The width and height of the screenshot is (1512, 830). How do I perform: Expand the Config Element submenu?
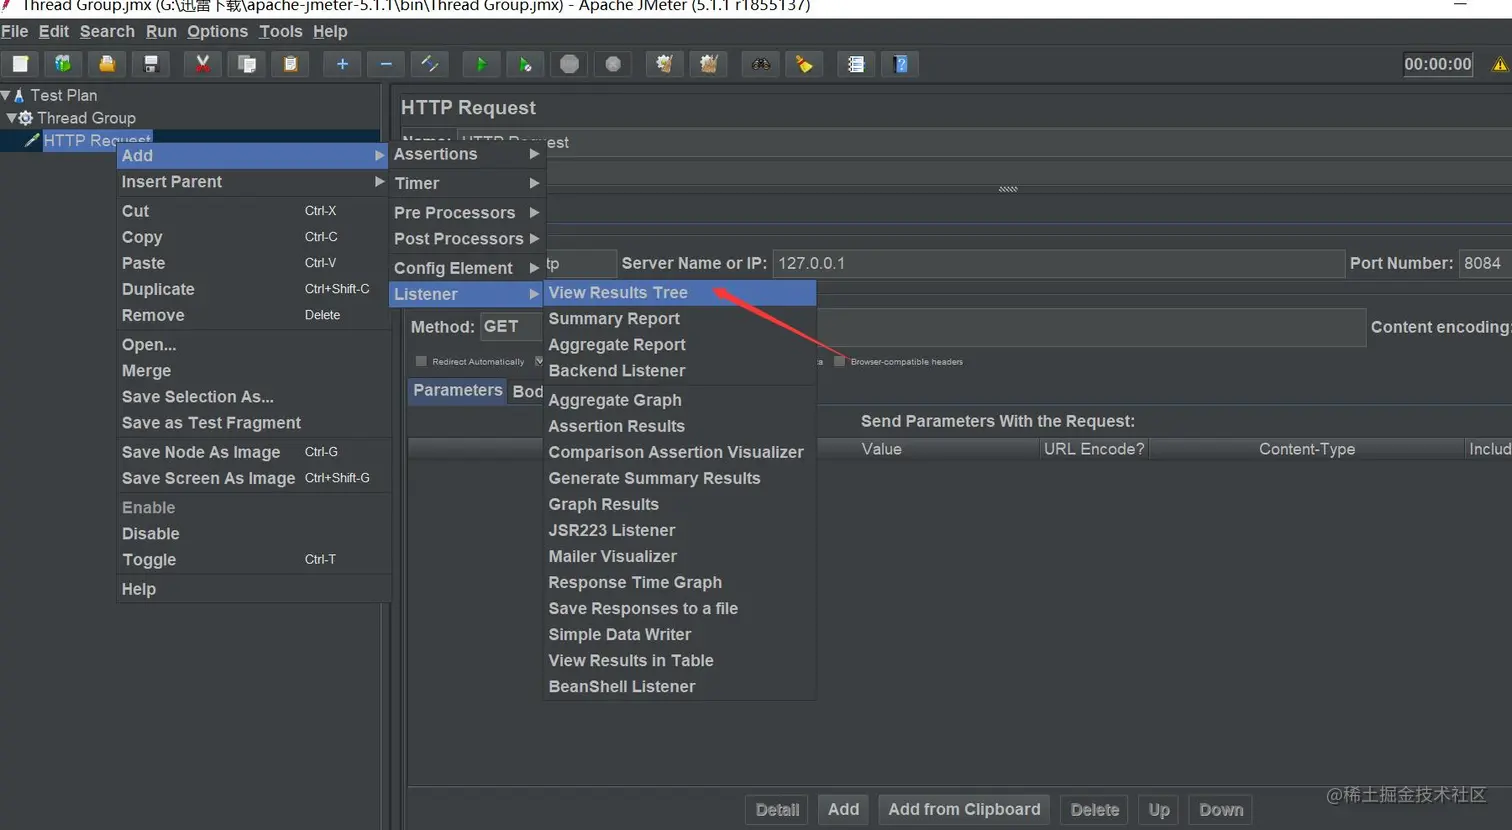466,268
